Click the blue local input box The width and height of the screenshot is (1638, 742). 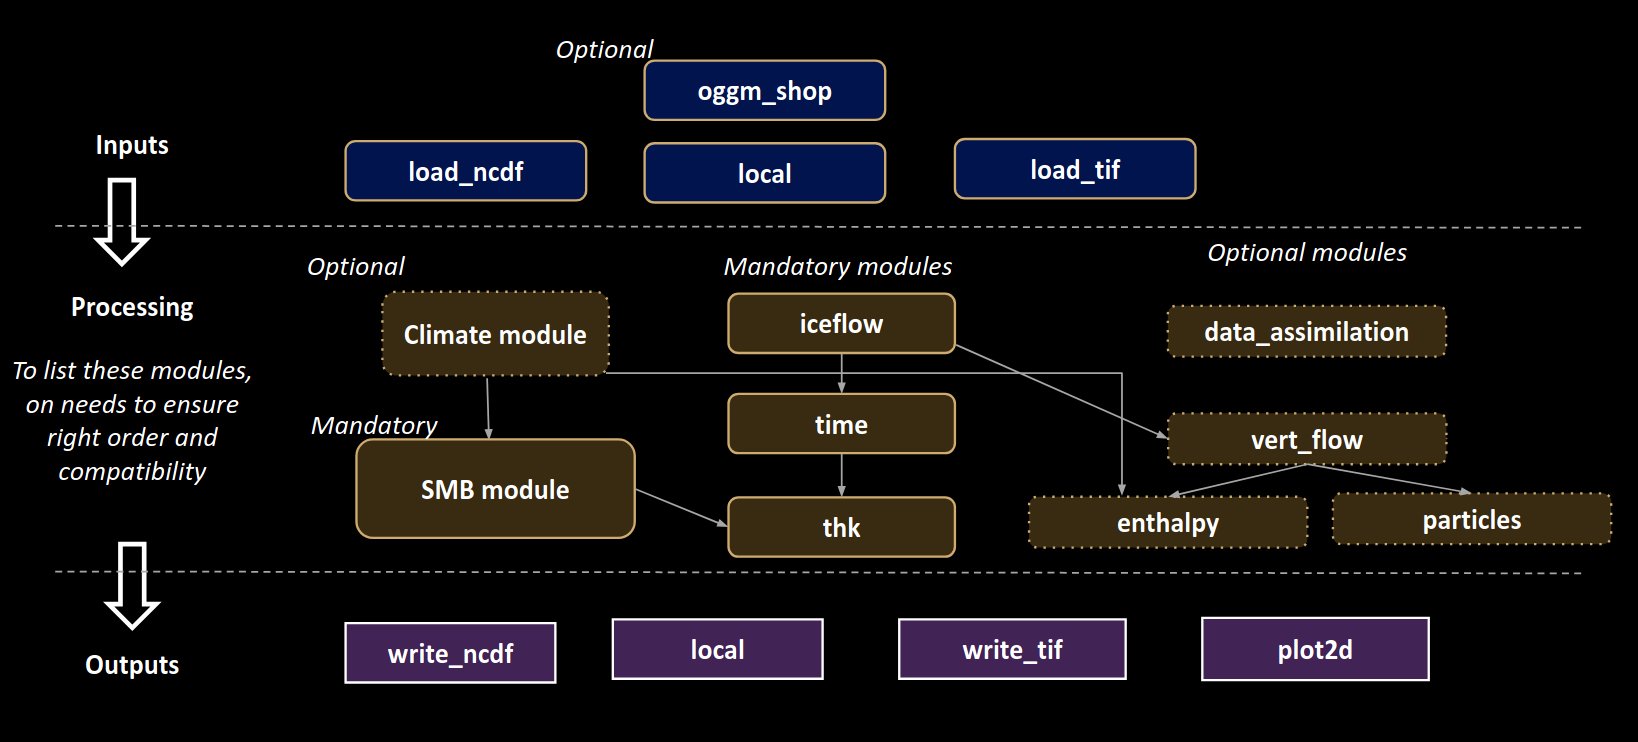[765, 173]
